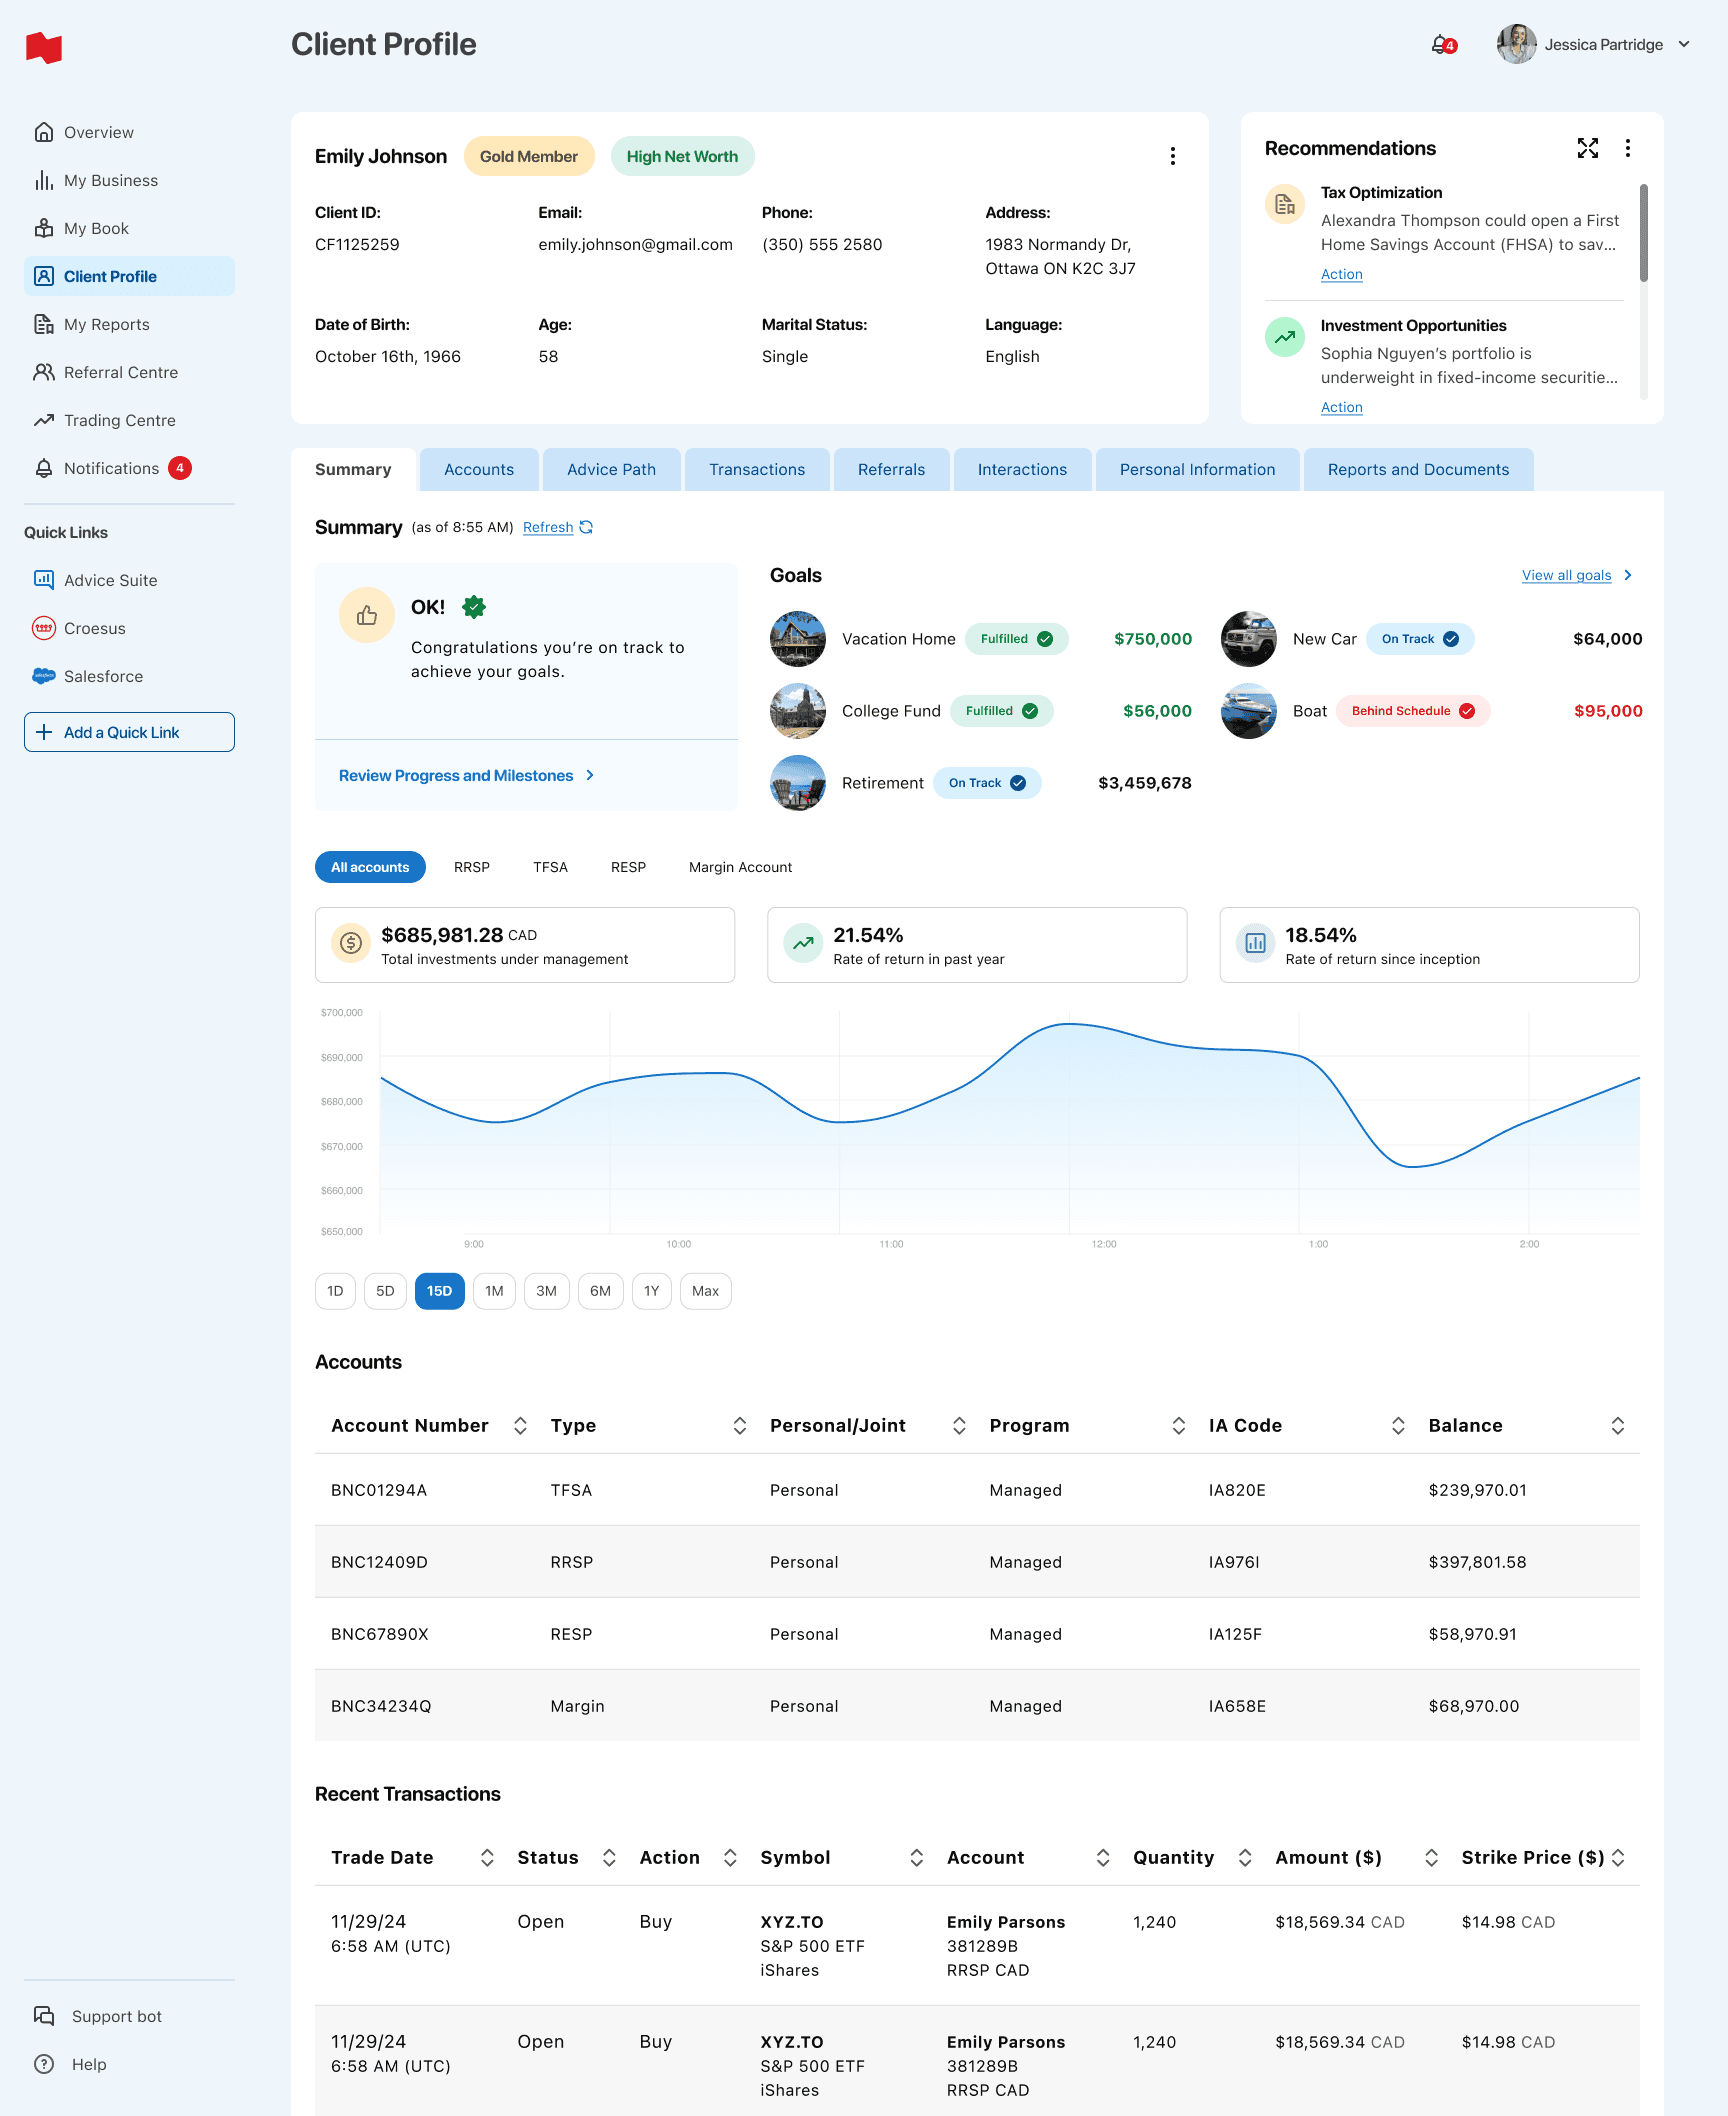Click Action link under Investment Opportunities
Viewport: 1728px width, 2116px height.
[x=1341, y=407]
